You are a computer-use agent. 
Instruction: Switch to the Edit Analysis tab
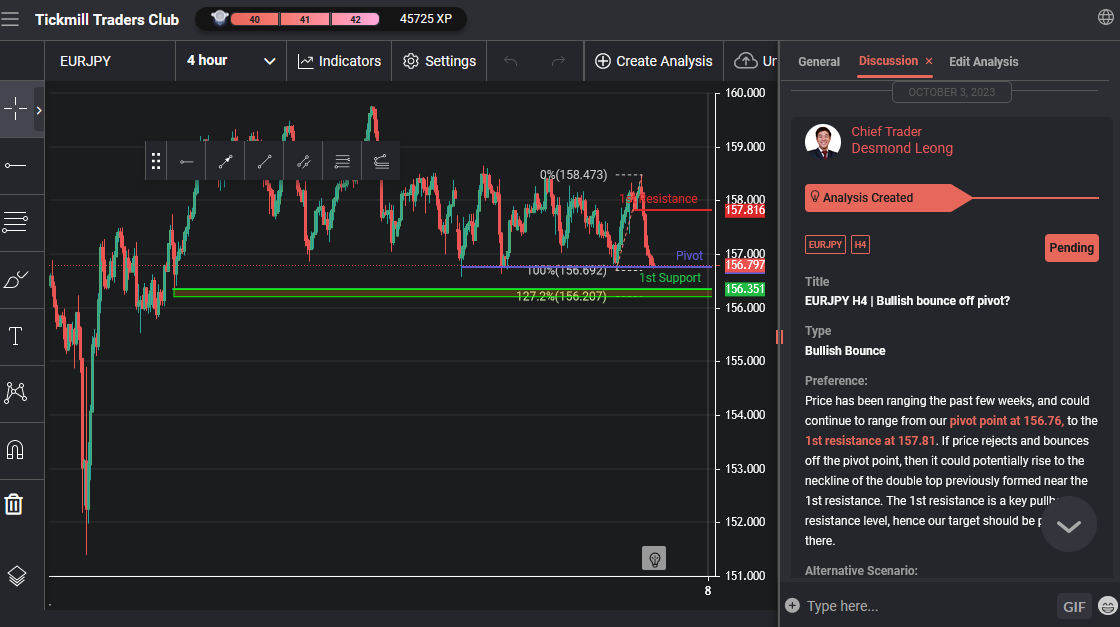[x=984, y=61]
